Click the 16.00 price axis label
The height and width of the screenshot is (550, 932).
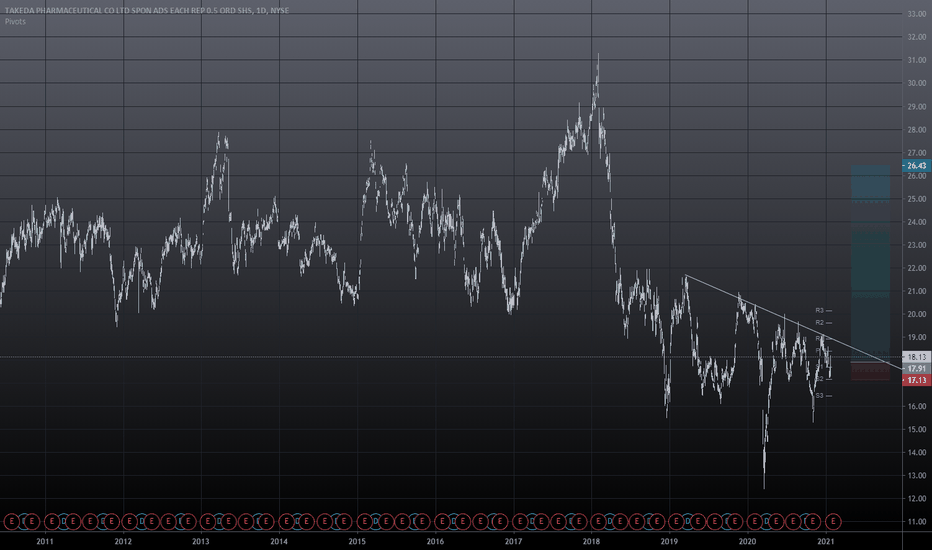(x=917, y=406)
